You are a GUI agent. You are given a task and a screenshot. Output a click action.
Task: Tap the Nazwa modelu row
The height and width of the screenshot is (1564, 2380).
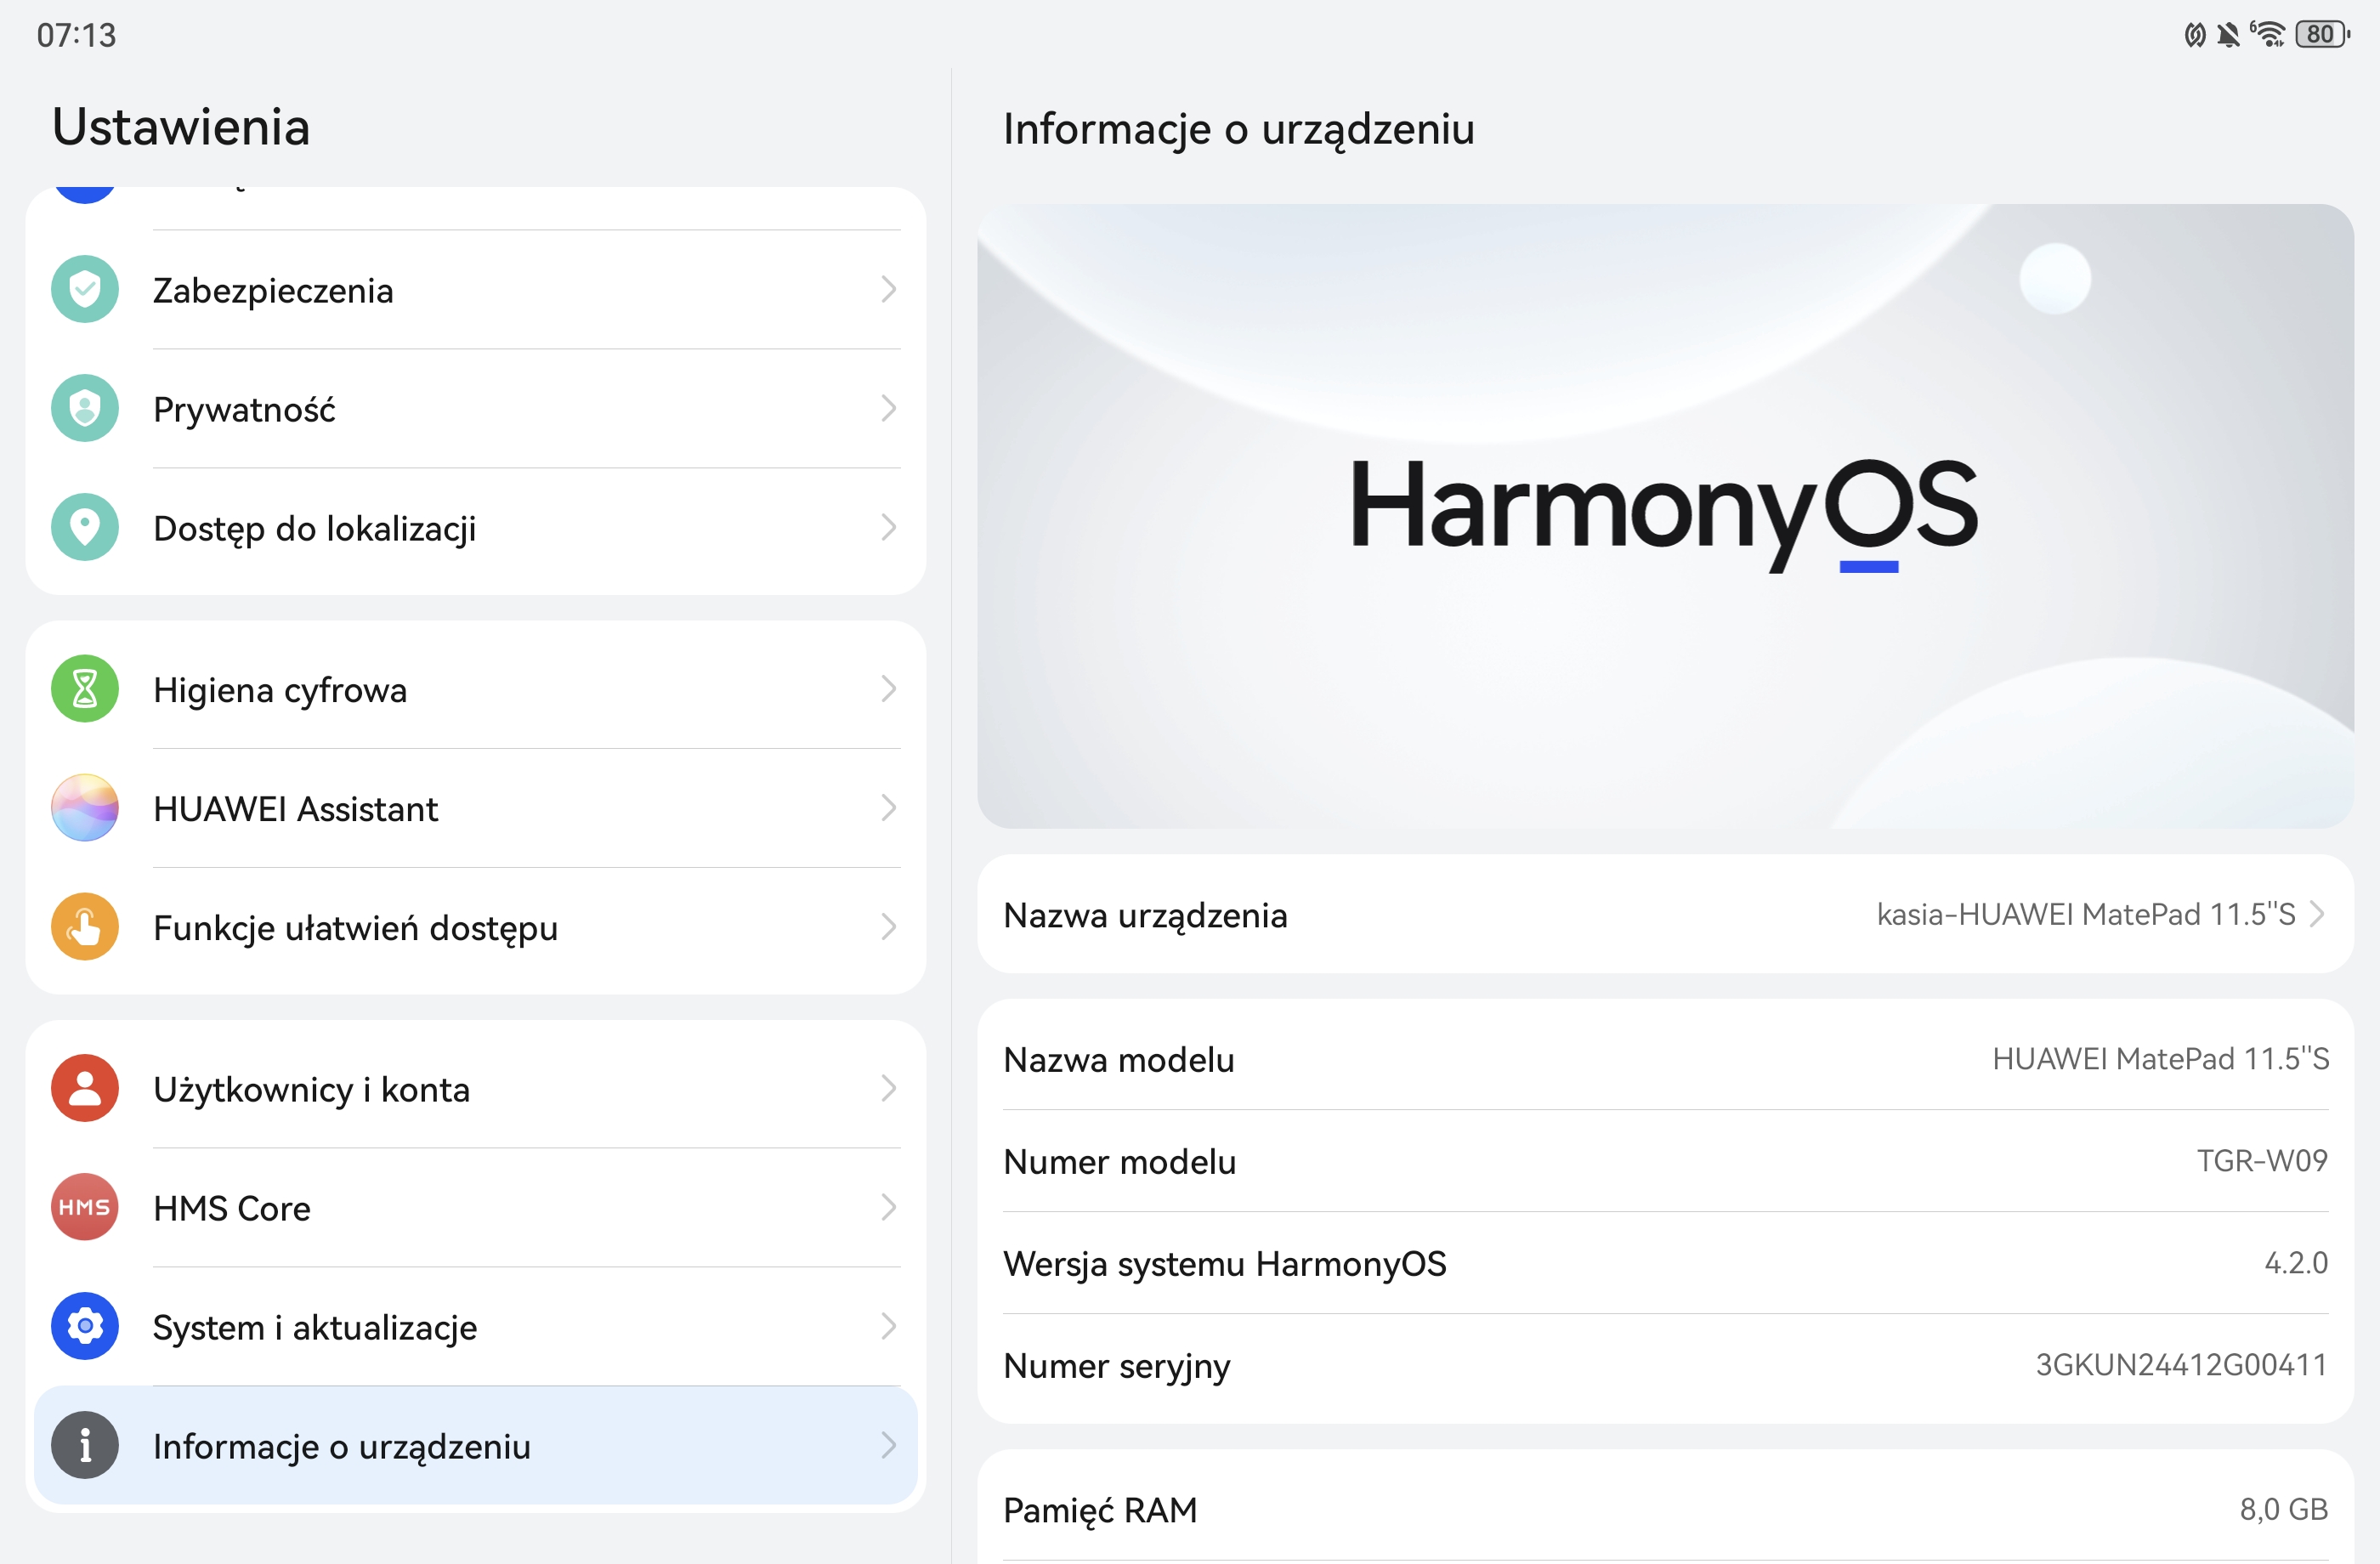coord(1665,1059)
